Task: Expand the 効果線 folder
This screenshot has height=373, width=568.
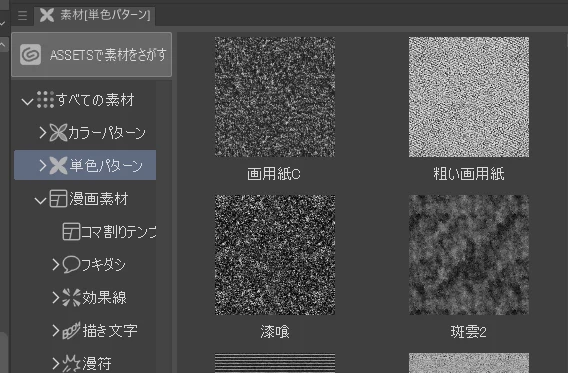Action: click(x=56, y=298)
